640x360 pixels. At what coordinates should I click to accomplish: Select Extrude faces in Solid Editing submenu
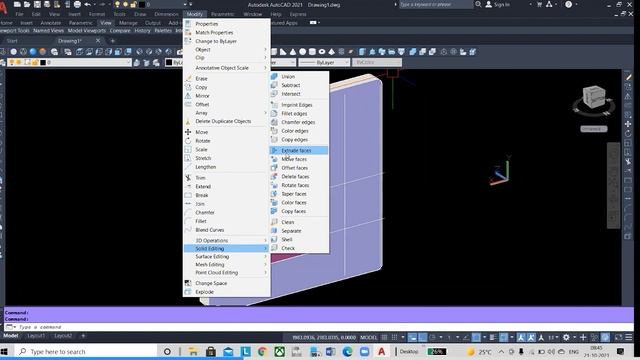click(298, 150)
